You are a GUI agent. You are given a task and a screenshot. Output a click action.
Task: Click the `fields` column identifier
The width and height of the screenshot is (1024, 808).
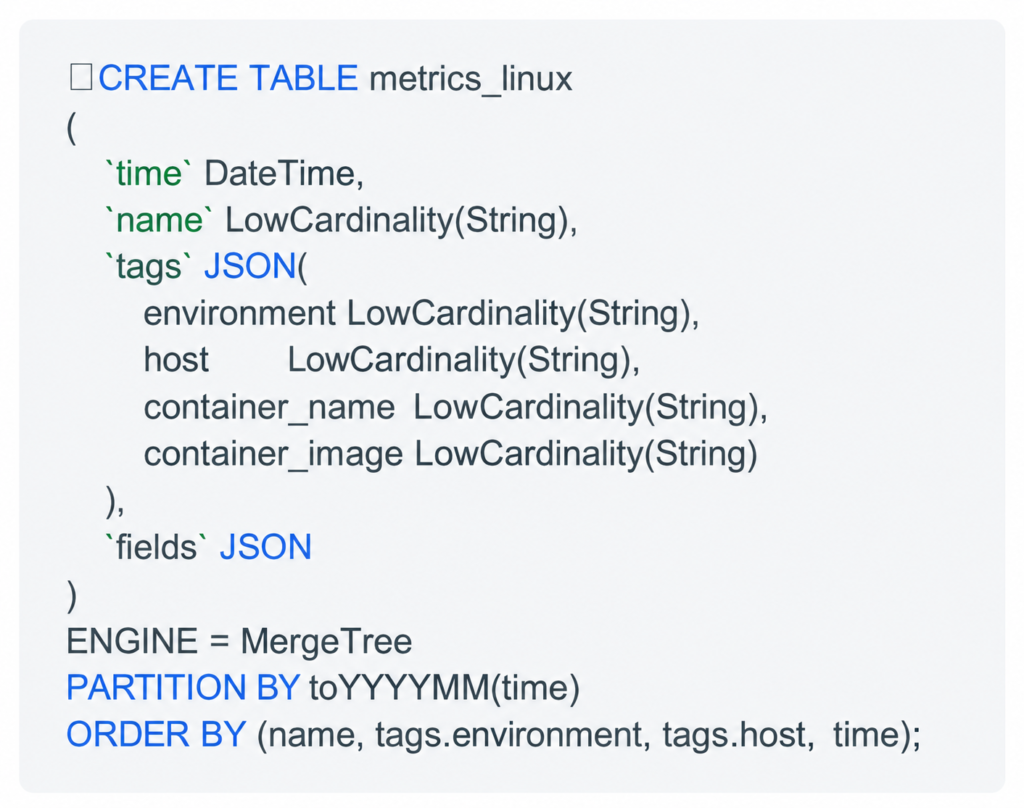(156, 547)
